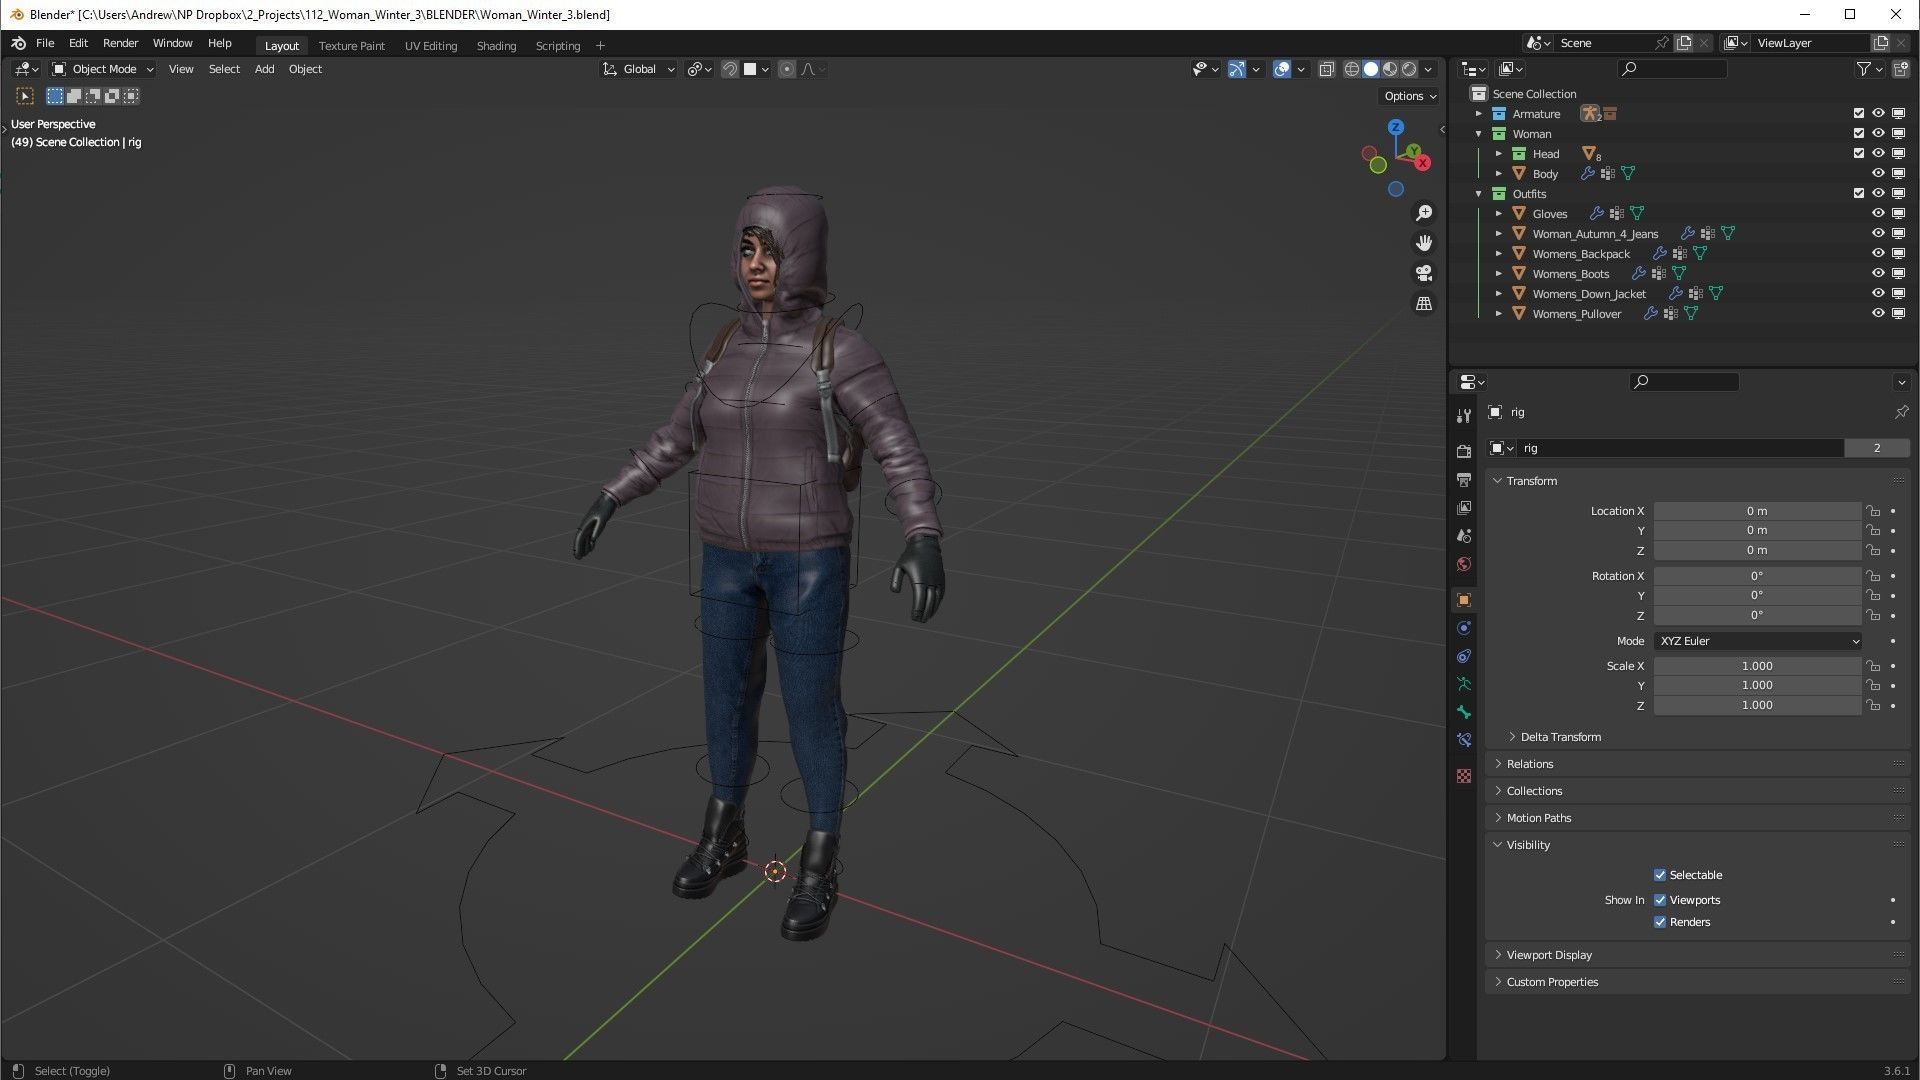The width and height of the screenshot is (1920, 1080).
Task: Switch perspective/orthographic with the grid gizmo
Action: click(1424, 303)
